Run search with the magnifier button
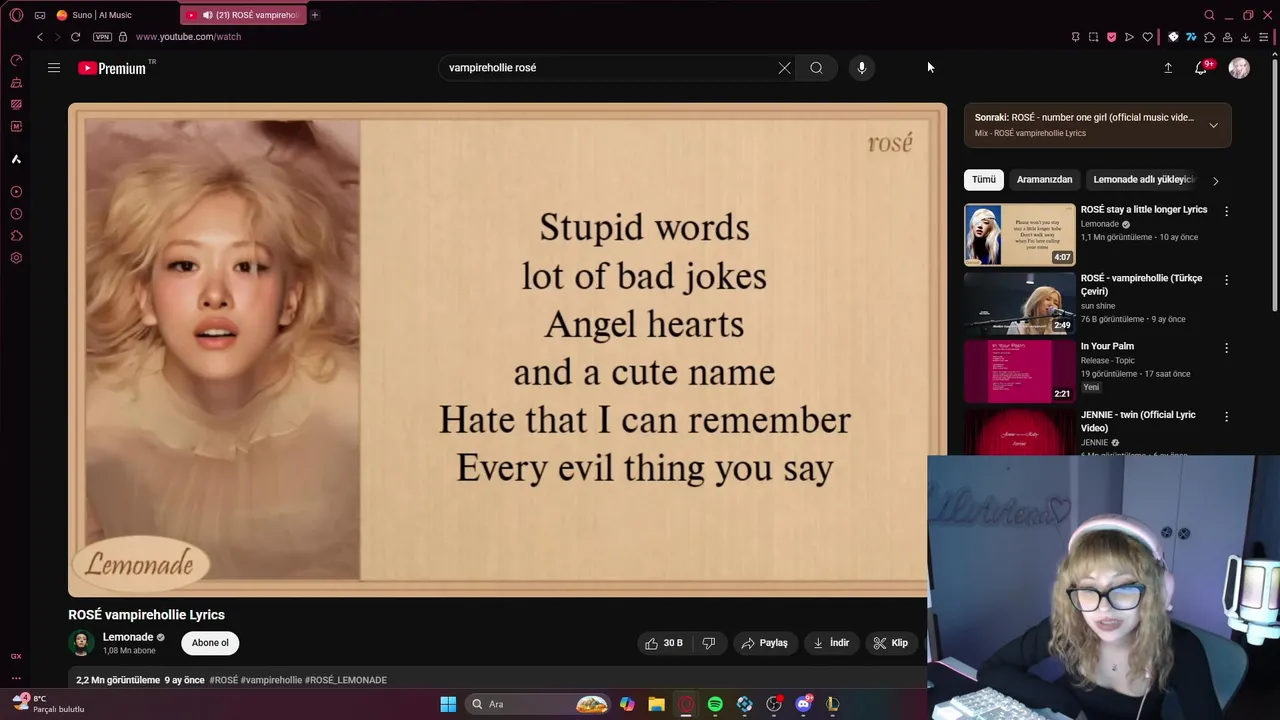Viewport: 1280px width, 720px height. [x=816, y=68]
